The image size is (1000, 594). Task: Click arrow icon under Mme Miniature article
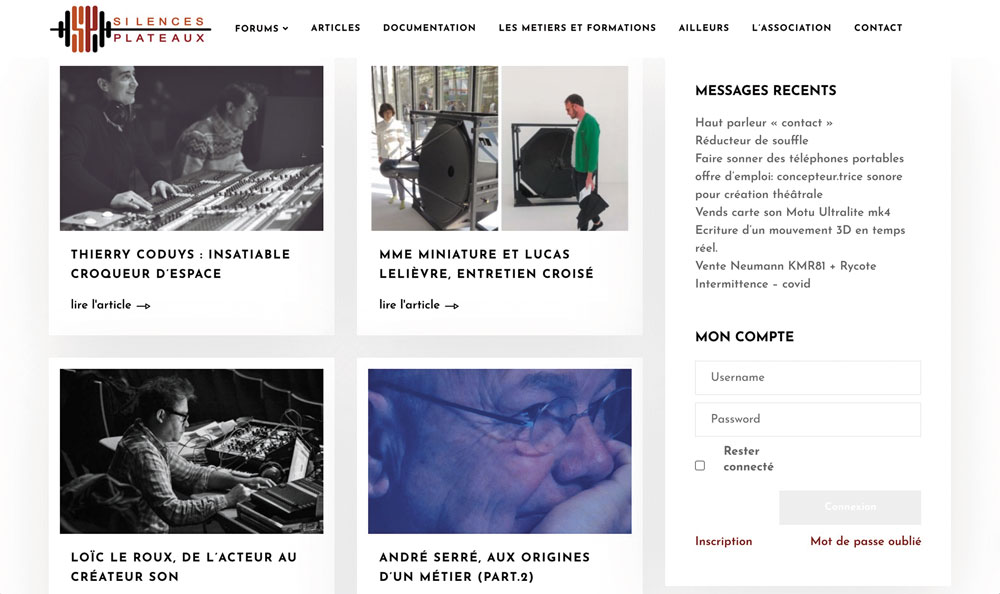[x=452, y=306]
